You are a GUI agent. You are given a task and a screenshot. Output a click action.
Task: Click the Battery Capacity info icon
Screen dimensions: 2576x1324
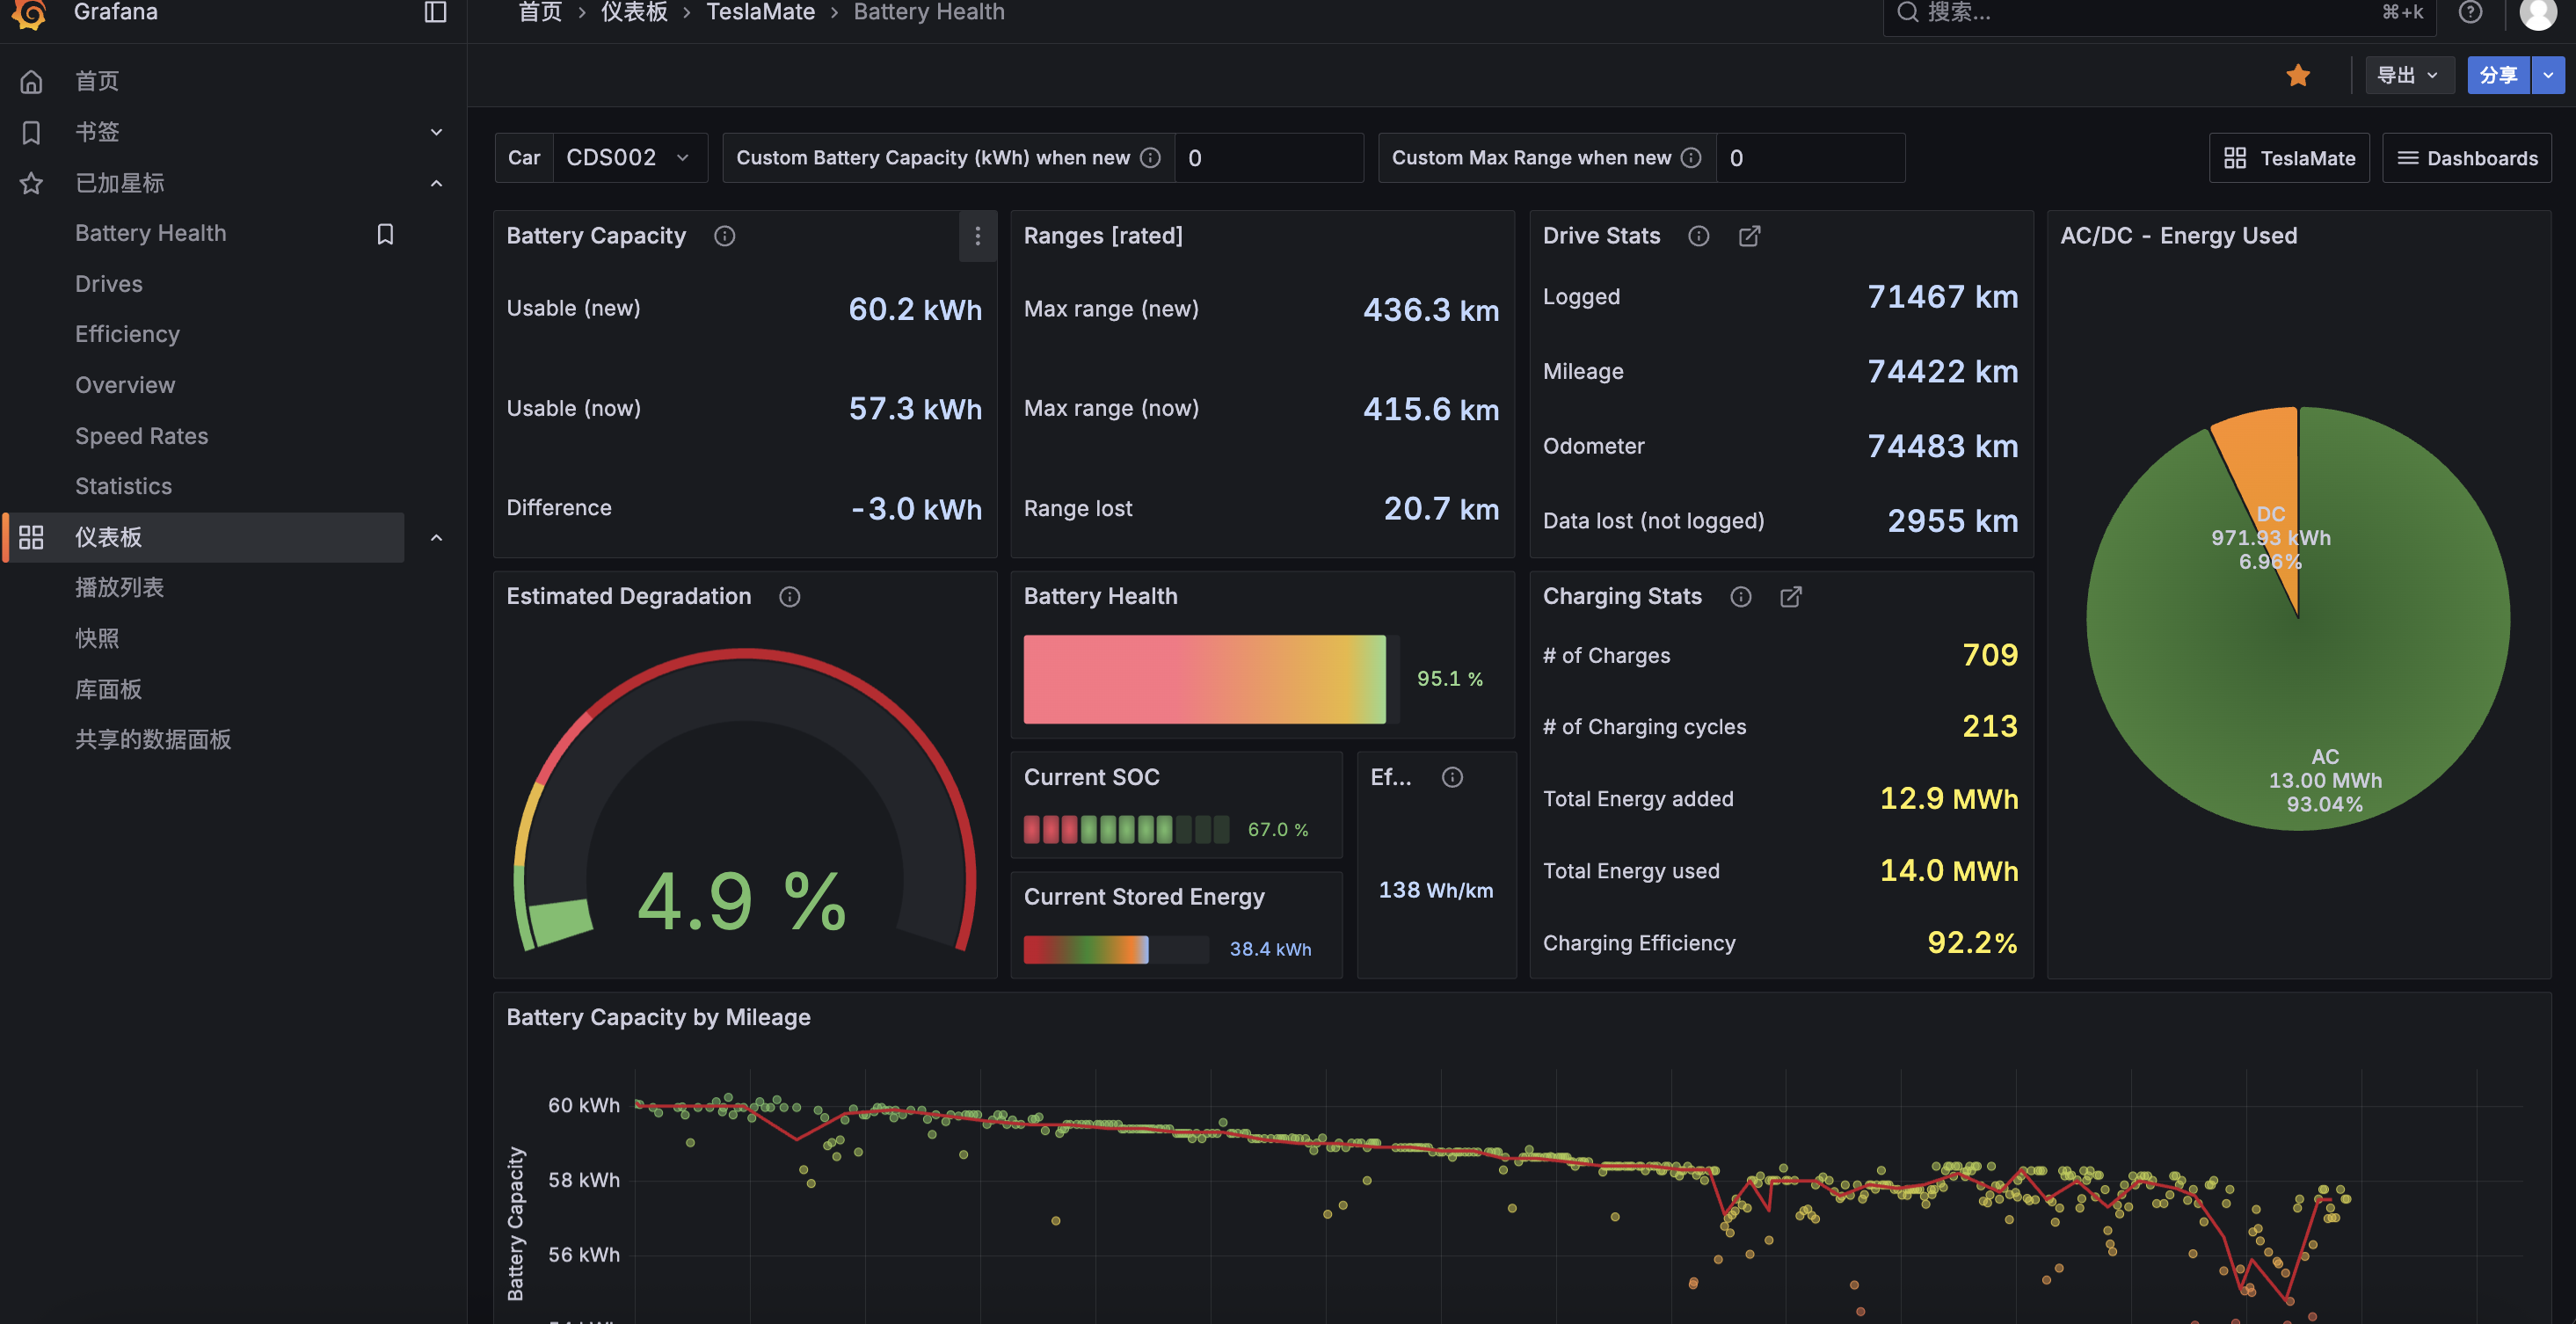[x=724, y=236]
